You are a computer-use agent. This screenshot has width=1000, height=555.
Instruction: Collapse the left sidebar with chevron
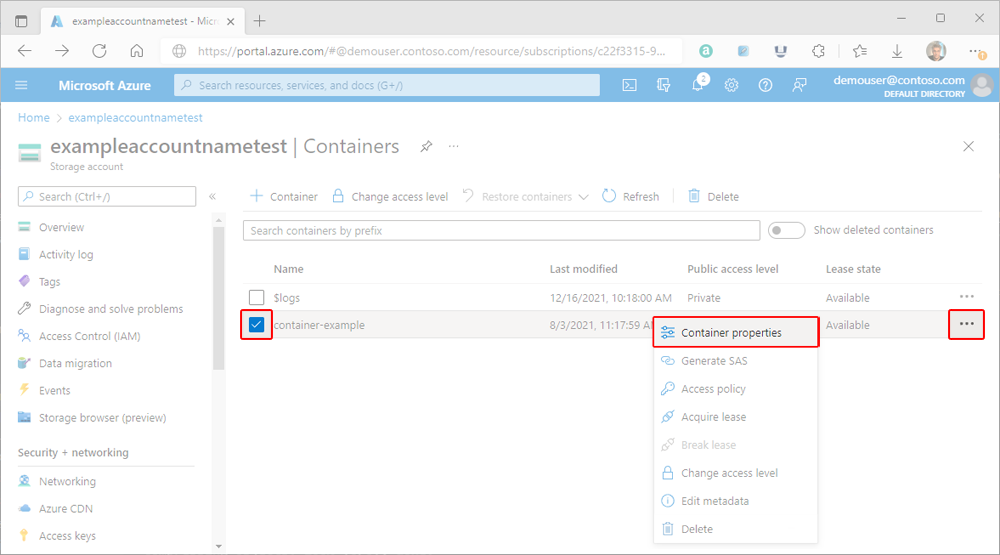[212, 197]
